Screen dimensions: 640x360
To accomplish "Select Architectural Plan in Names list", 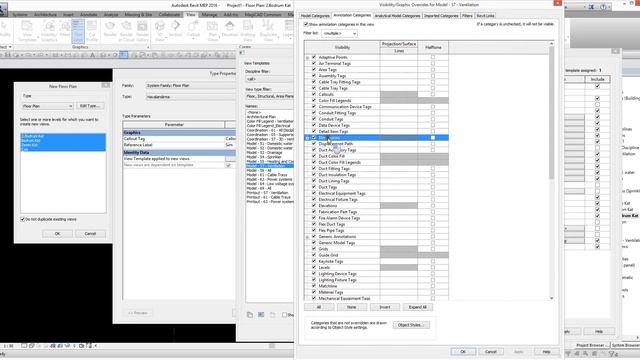I will (x=269, y=117).
